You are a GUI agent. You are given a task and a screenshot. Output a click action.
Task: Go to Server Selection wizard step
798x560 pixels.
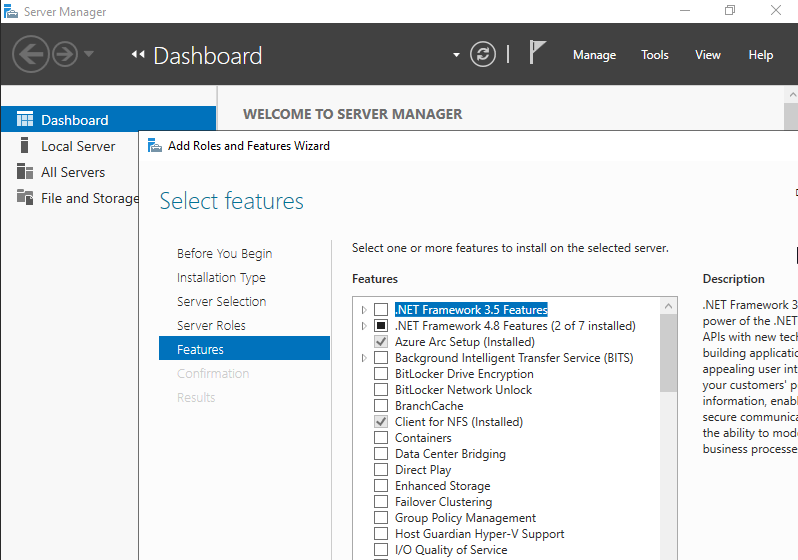pyautogui.click(x=221, y=301)
